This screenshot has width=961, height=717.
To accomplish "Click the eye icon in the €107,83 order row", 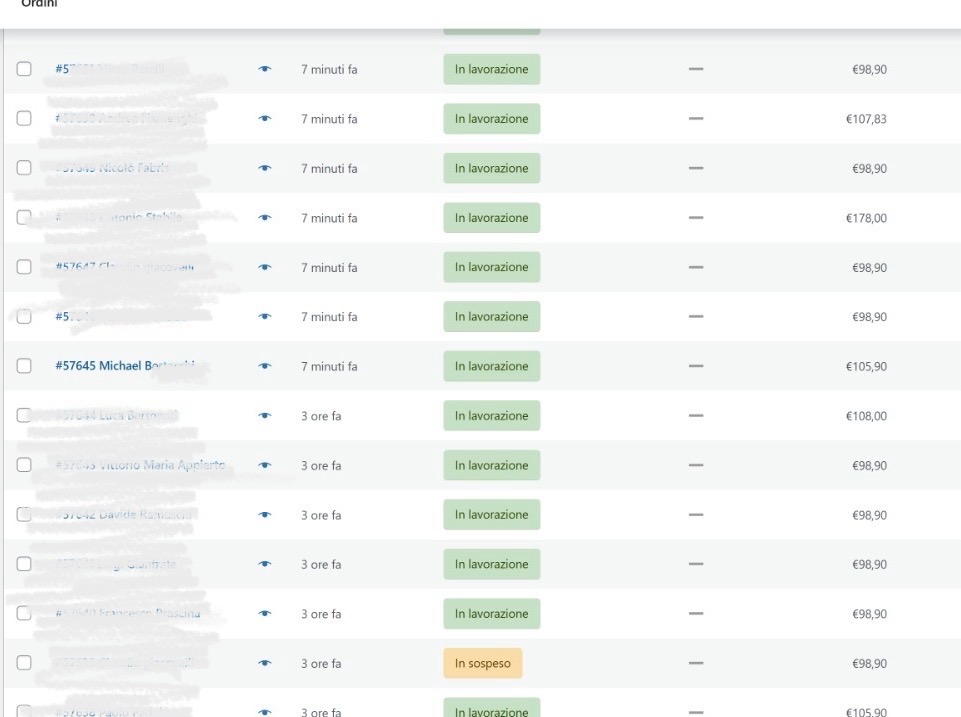I will point(265,119).
